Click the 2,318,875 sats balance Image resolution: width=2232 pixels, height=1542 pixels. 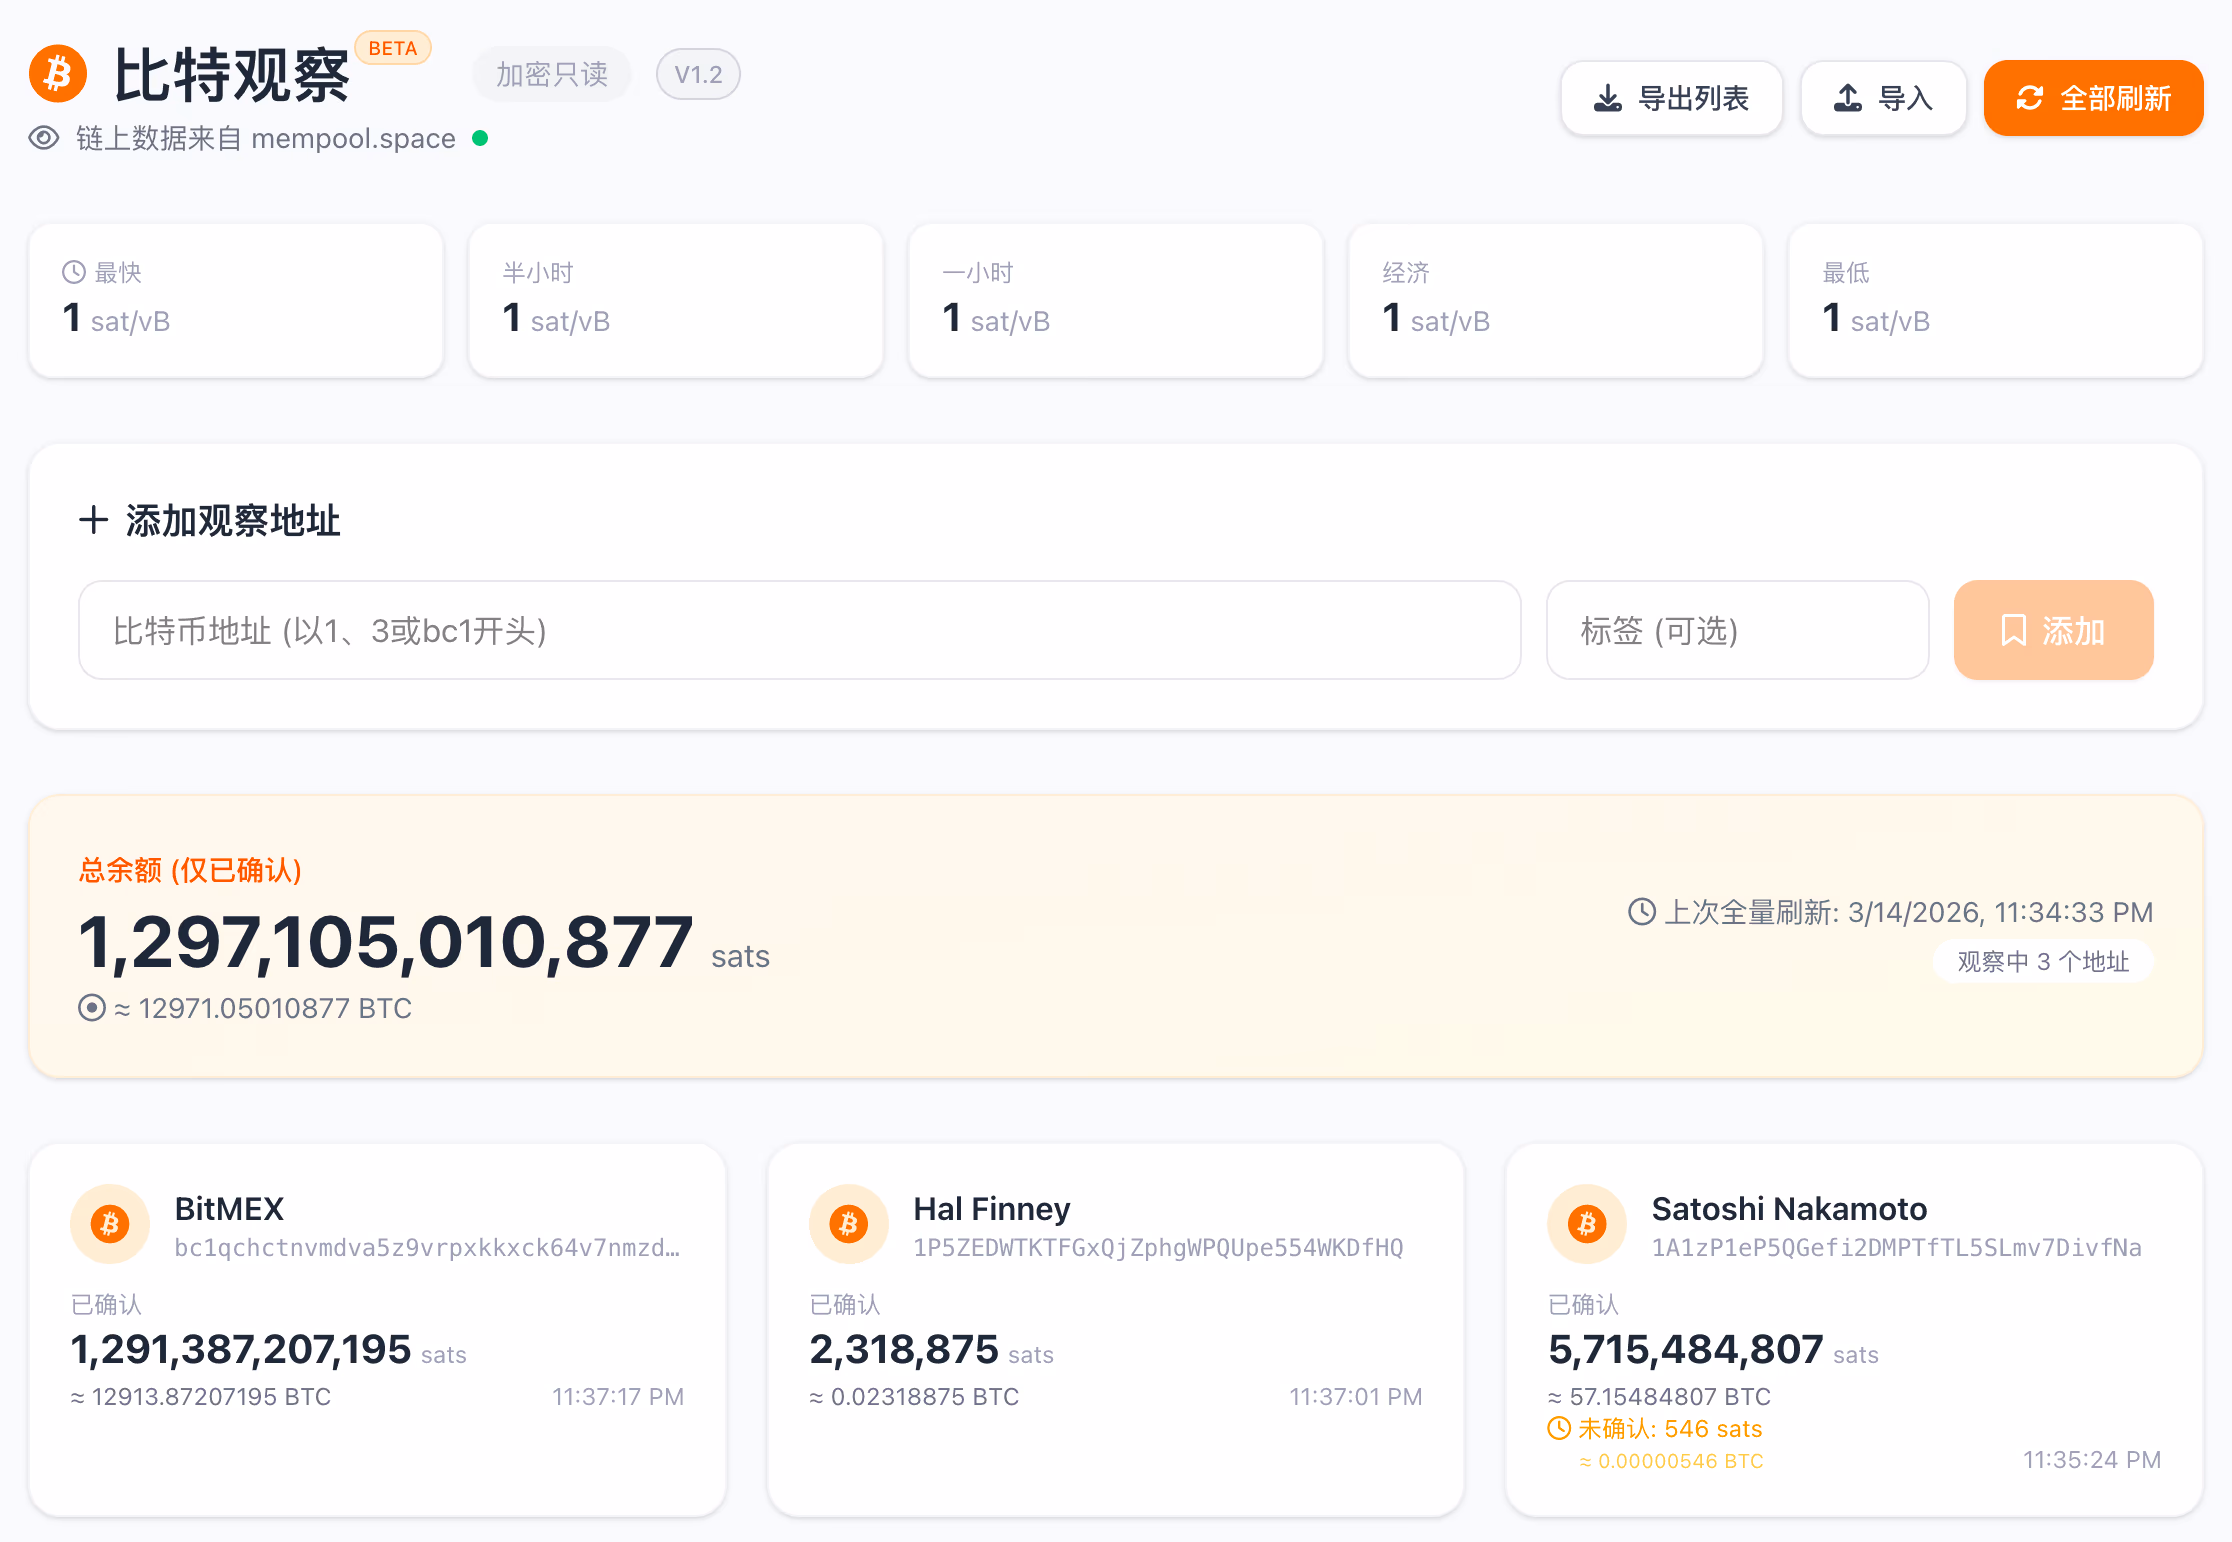tap(931, 1350)
